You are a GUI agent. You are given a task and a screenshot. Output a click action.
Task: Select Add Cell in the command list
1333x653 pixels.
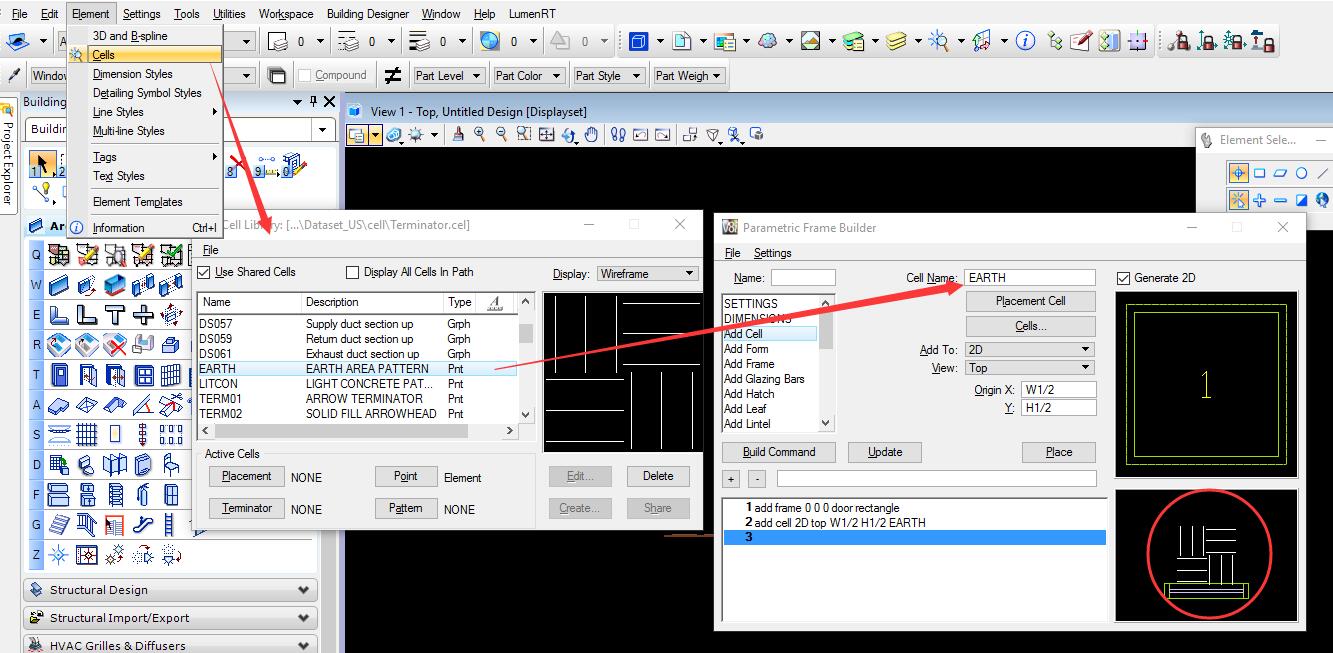pos(769,334)
